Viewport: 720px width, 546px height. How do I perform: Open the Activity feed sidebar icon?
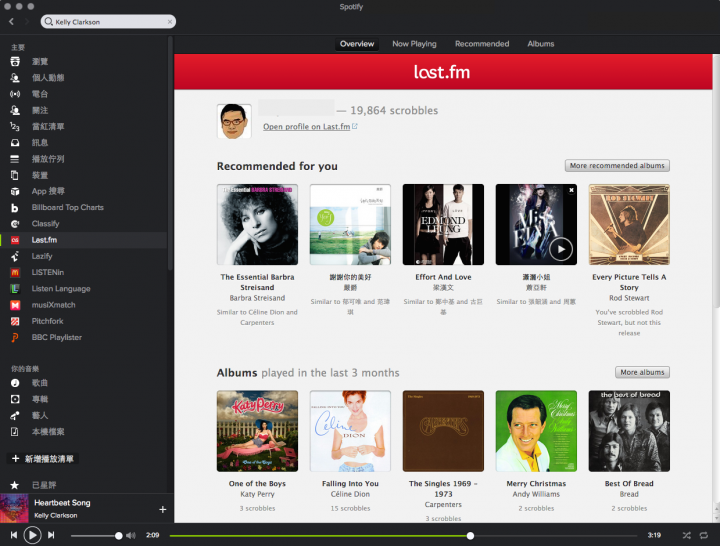[15, 78]
